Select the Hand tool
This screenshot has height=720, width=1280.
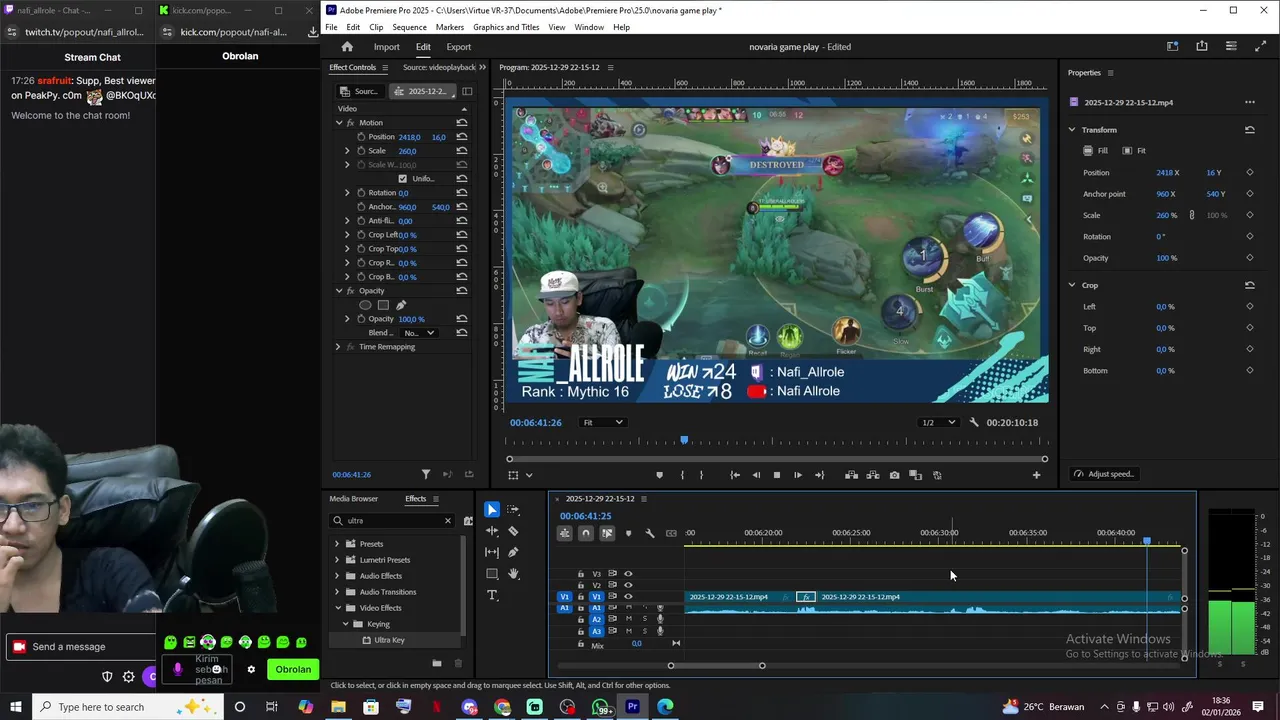513,574
